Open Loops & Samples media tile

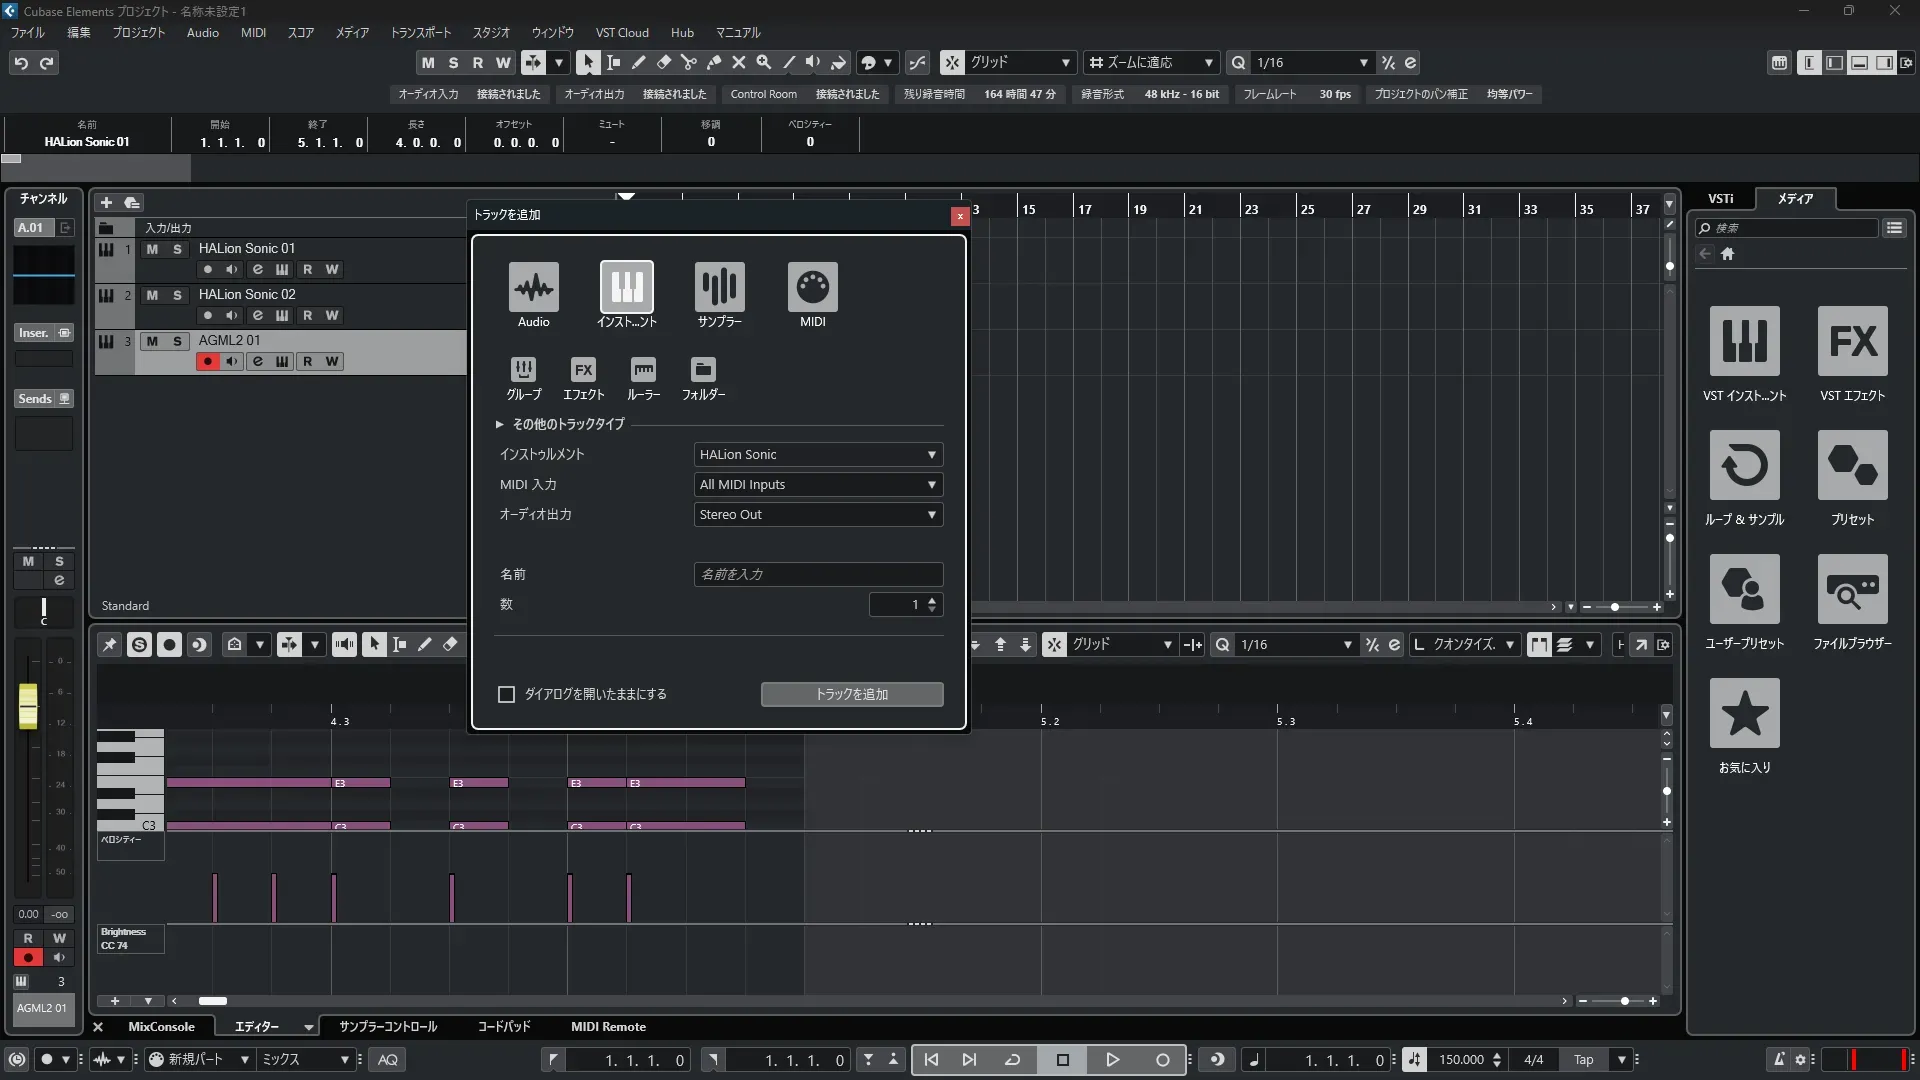(x=1744, y=466)
